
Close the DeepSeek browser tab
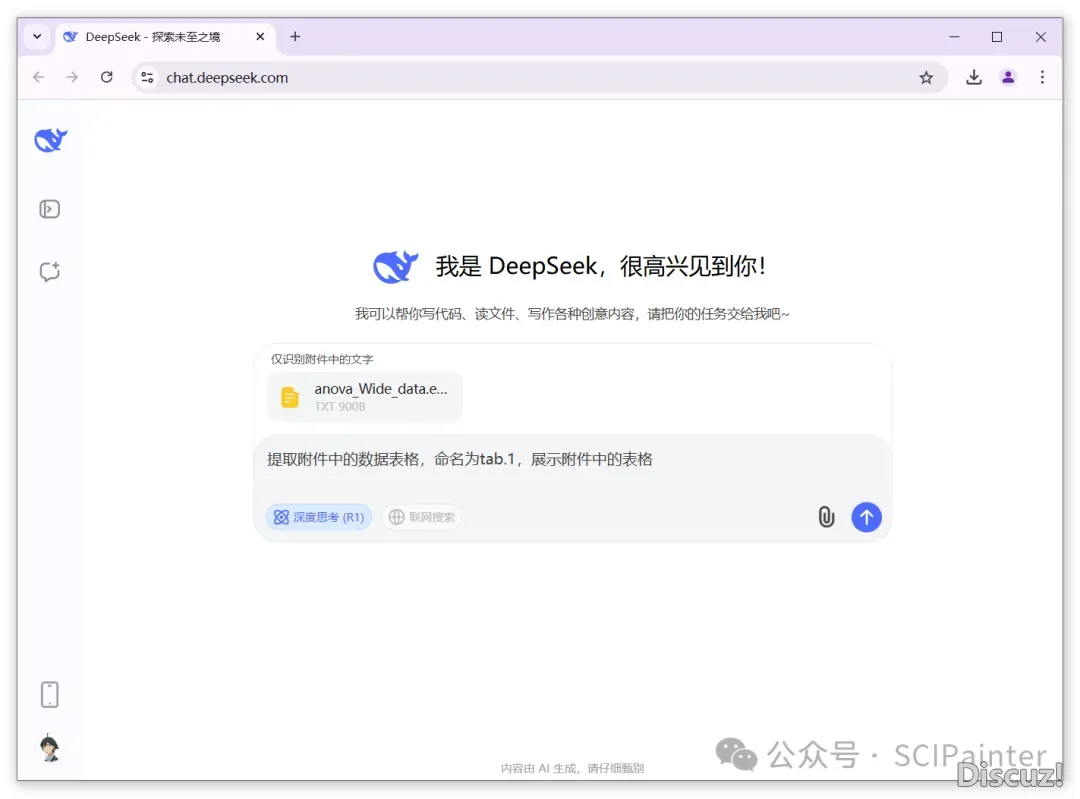(260, 37)
